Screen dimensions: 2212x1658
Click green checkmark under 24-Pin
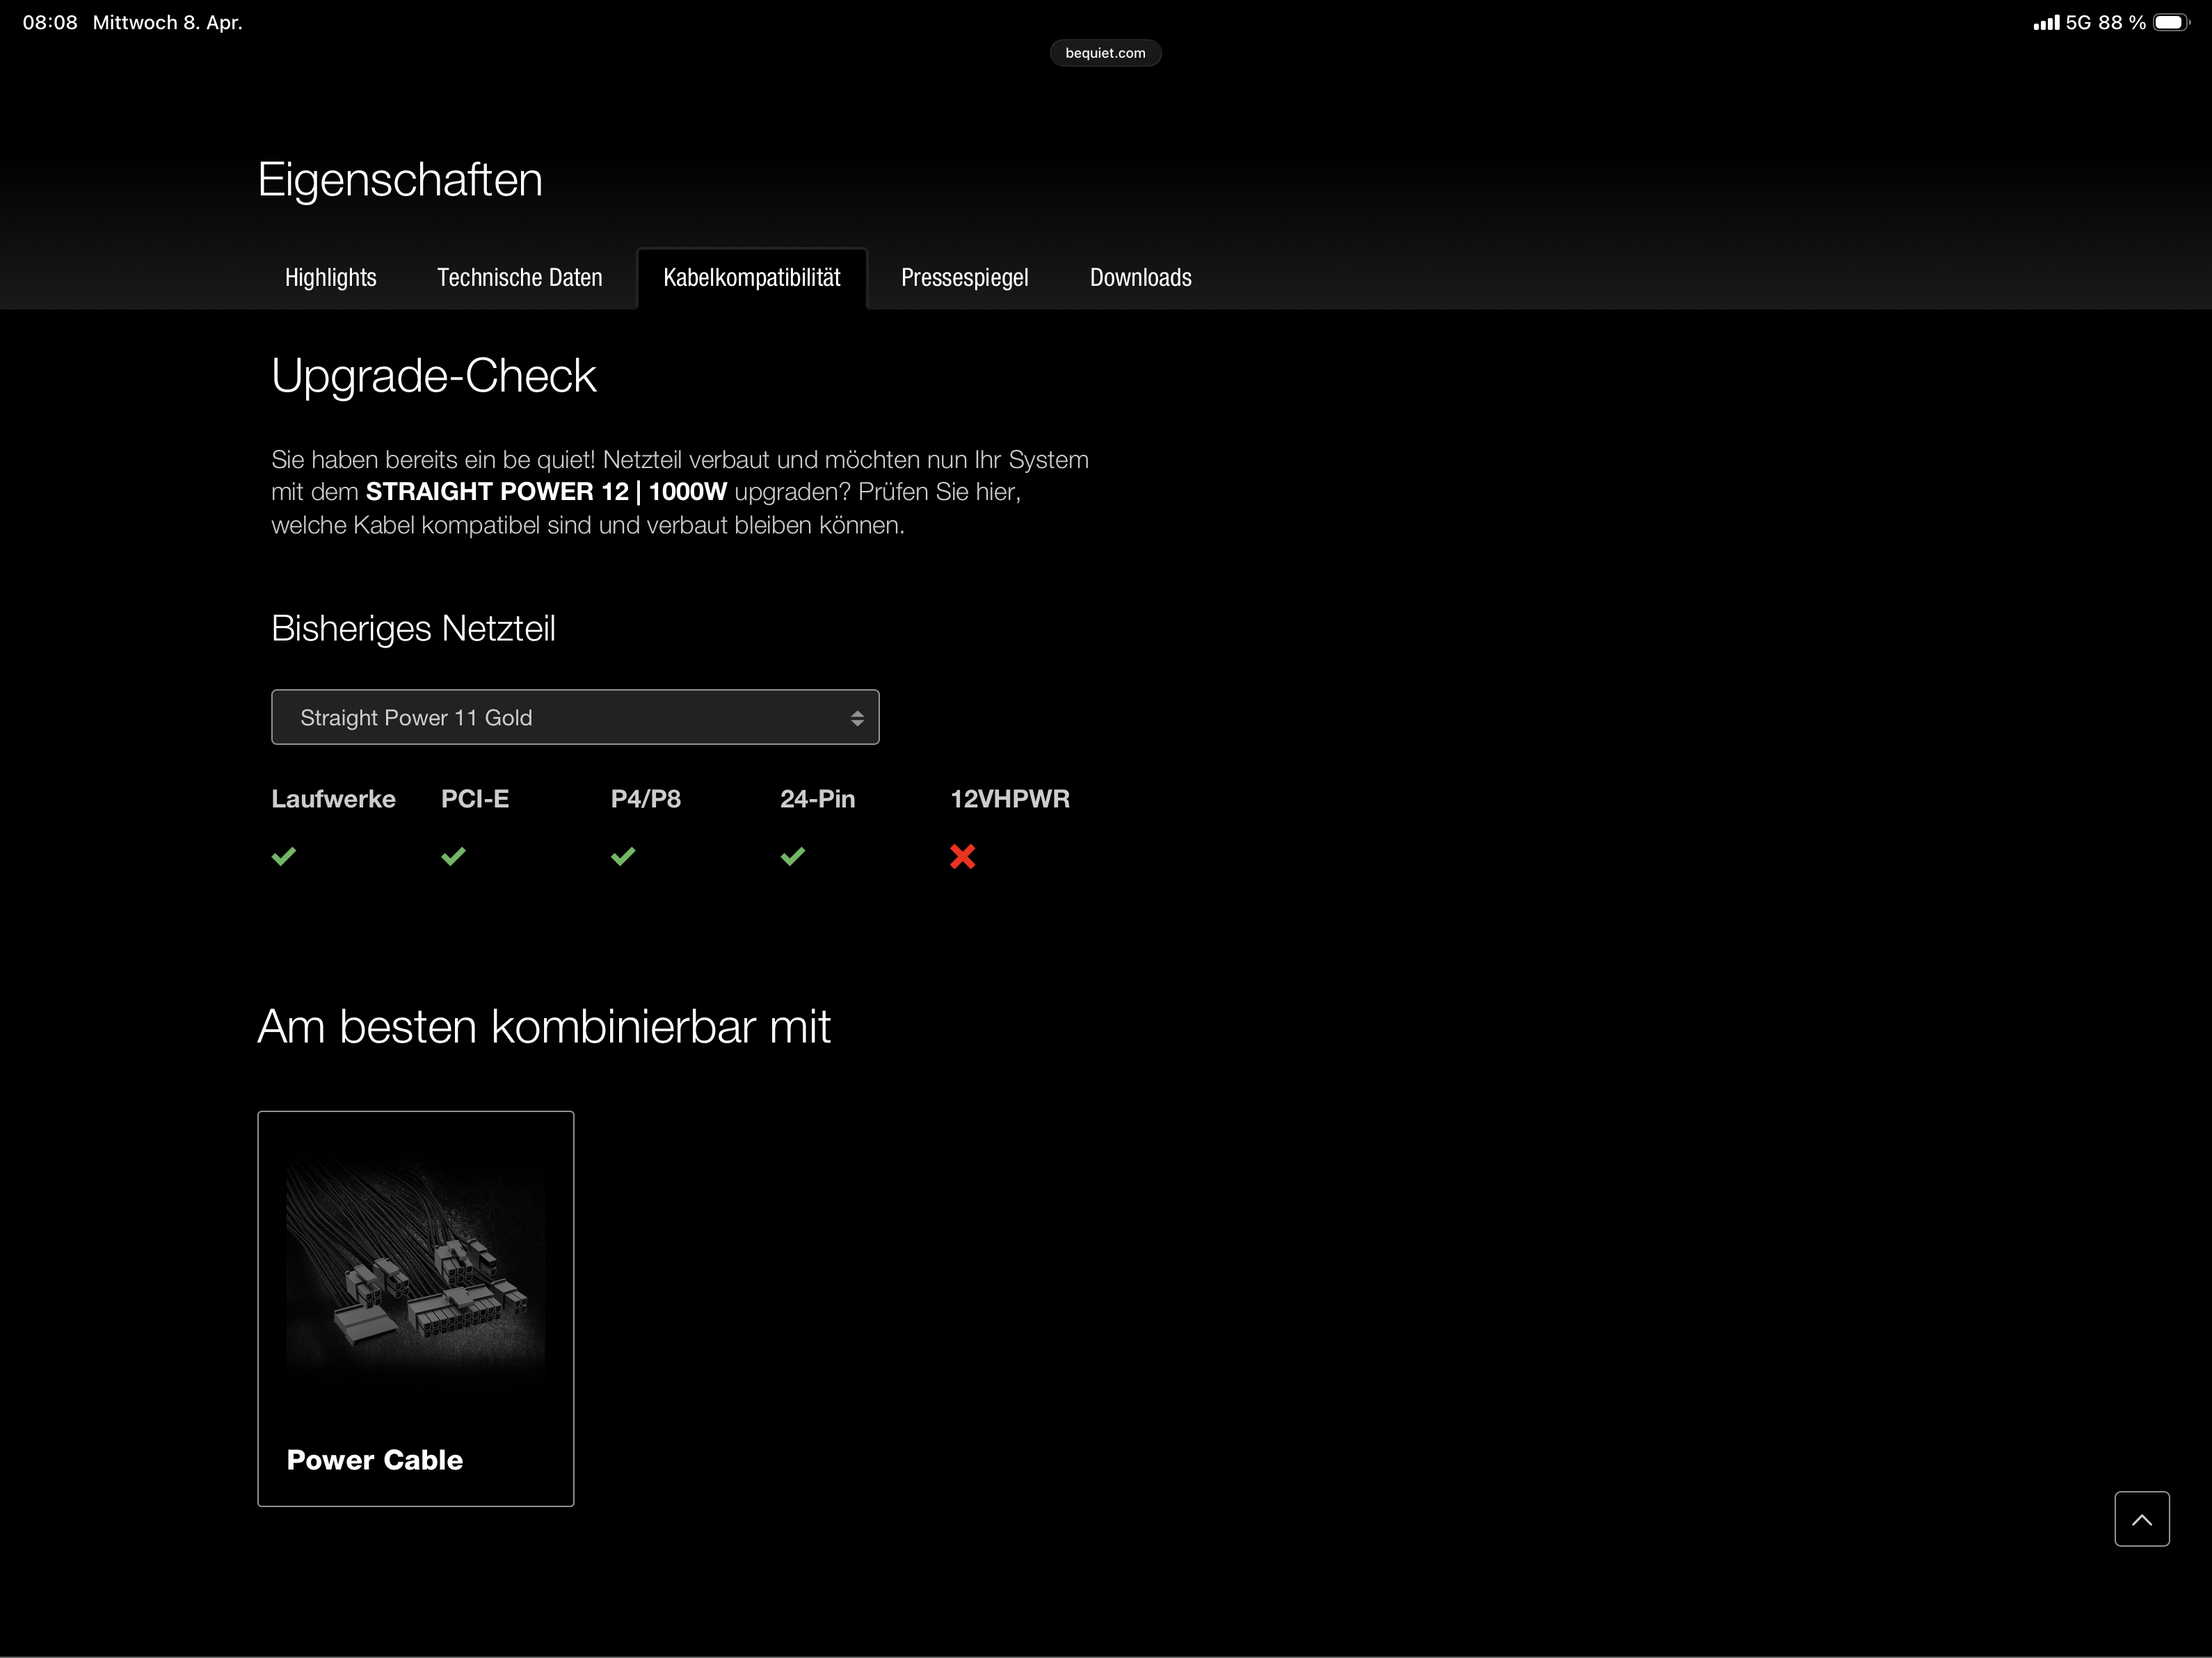click(793, 856)
